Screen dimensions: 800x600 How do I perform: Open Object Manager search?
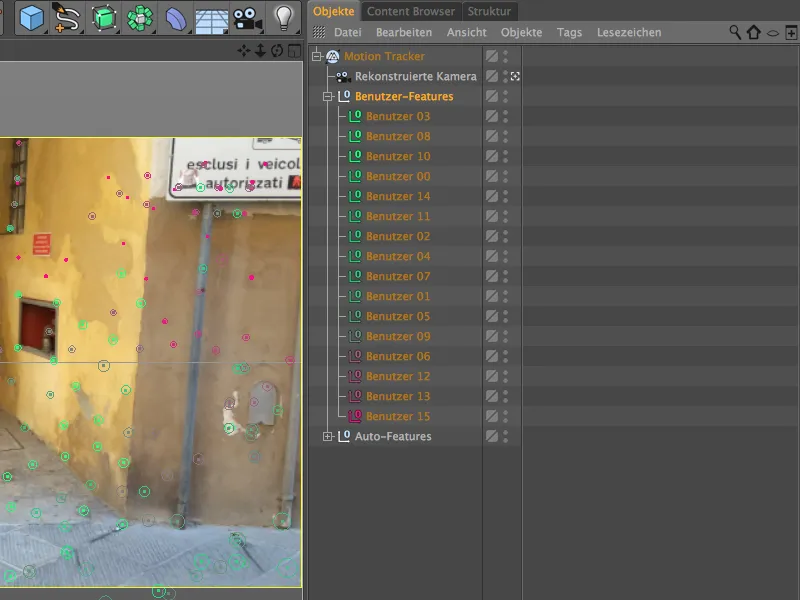735,32
